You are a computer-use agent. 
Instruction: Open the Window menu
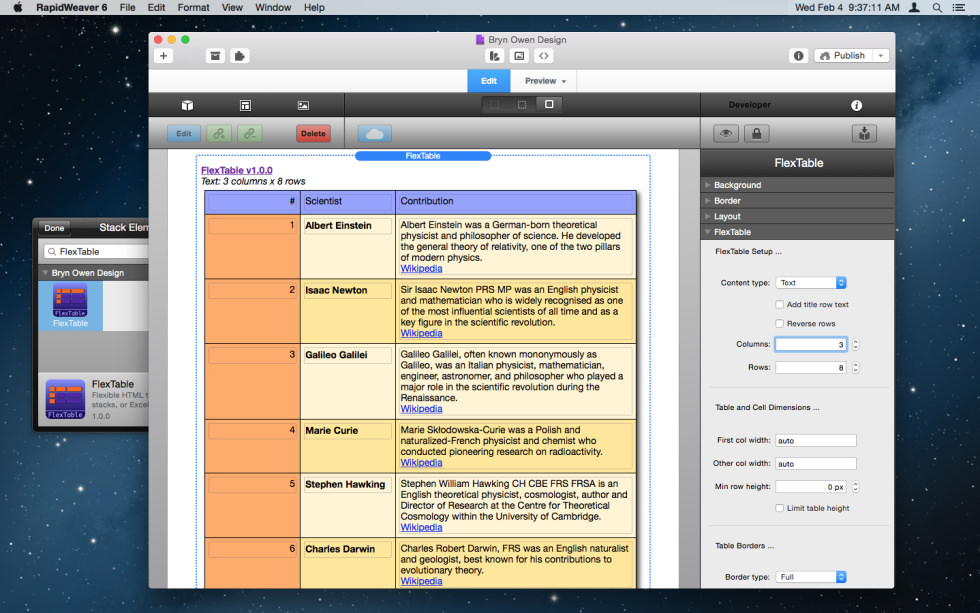[x=272, y=7]
